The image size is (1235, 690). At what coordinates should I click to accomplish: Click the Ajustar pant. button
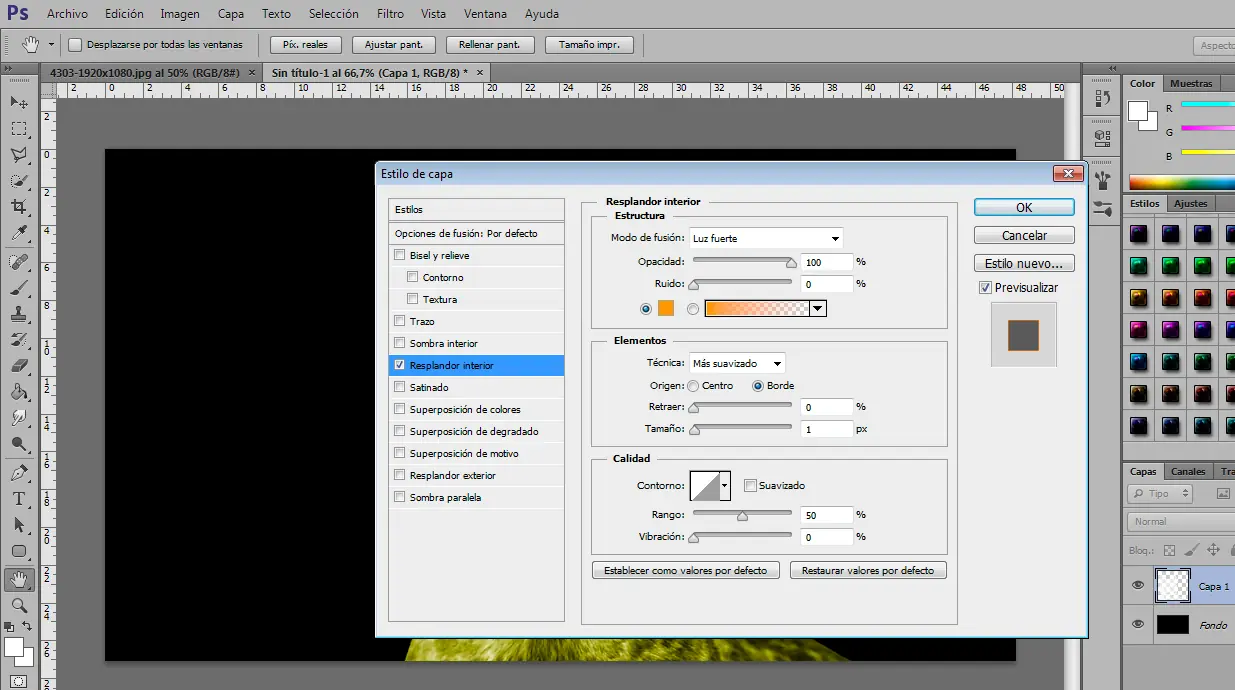(x=394, y=45)
